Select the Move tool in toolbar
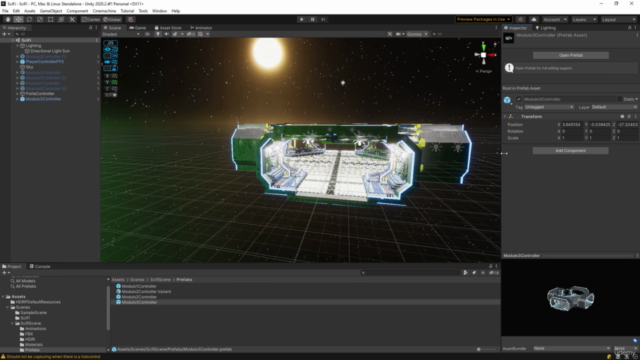 tap(18, 19)
